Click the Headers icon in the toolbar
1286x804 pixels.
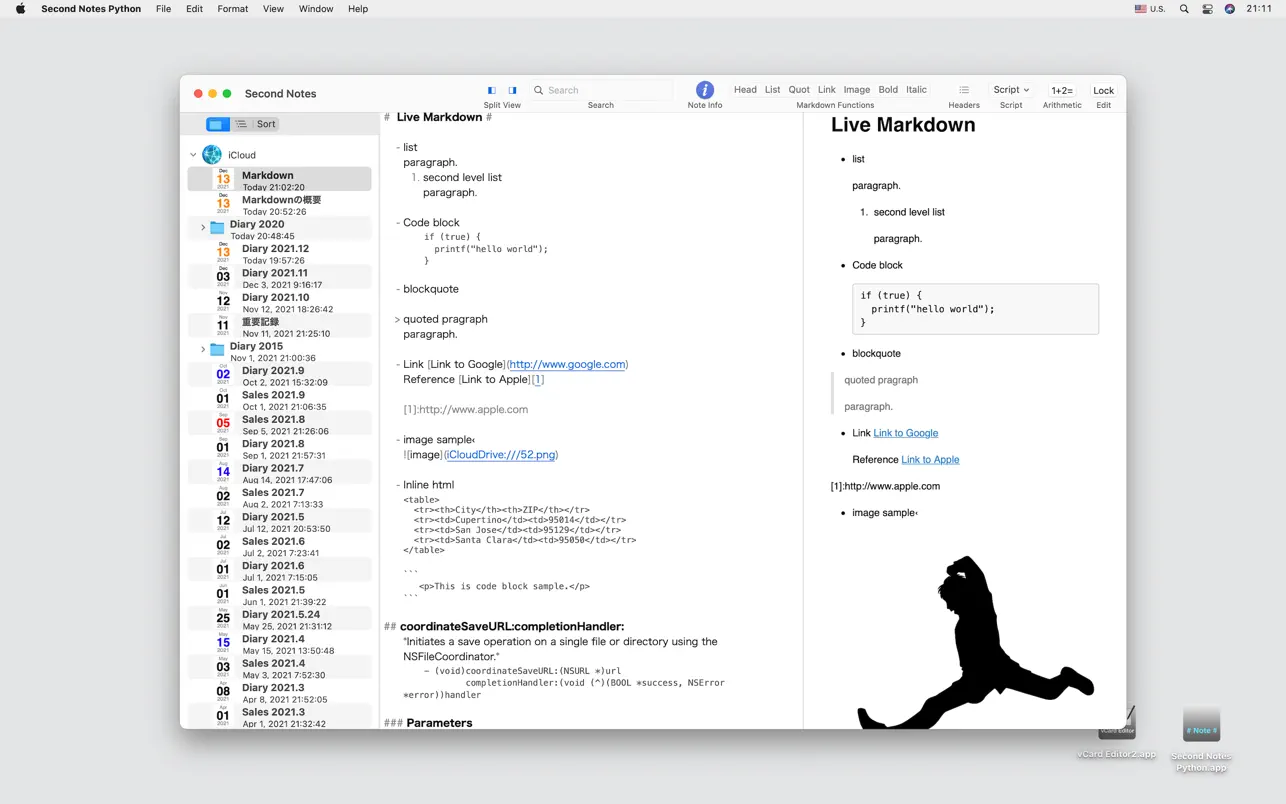point(963,90)
